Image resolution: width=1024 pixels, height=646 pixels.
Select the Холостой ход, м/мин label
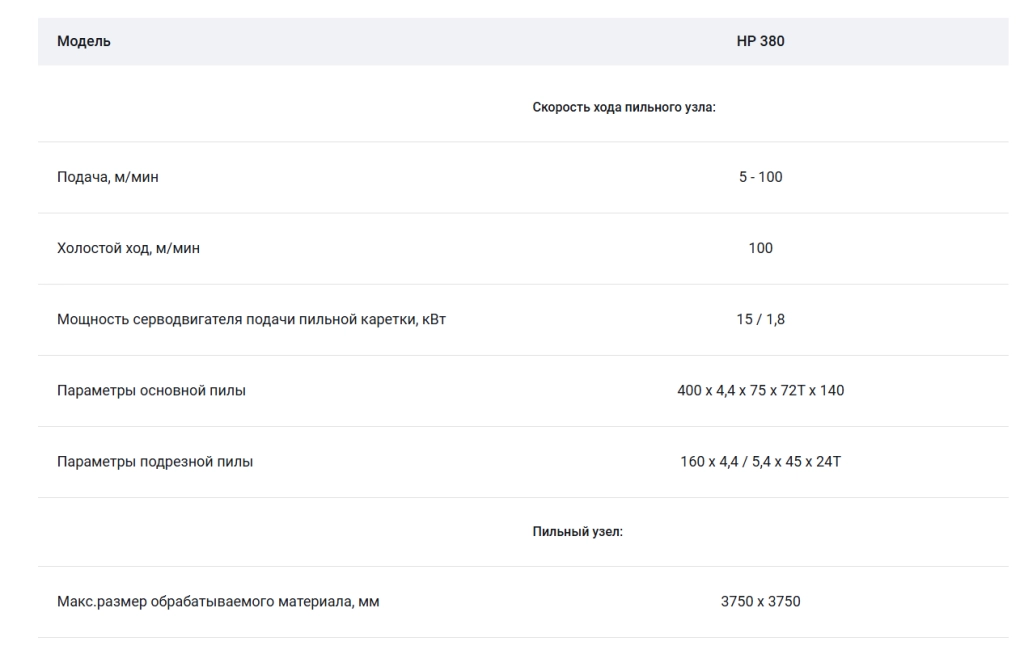[x=129, y=248]
